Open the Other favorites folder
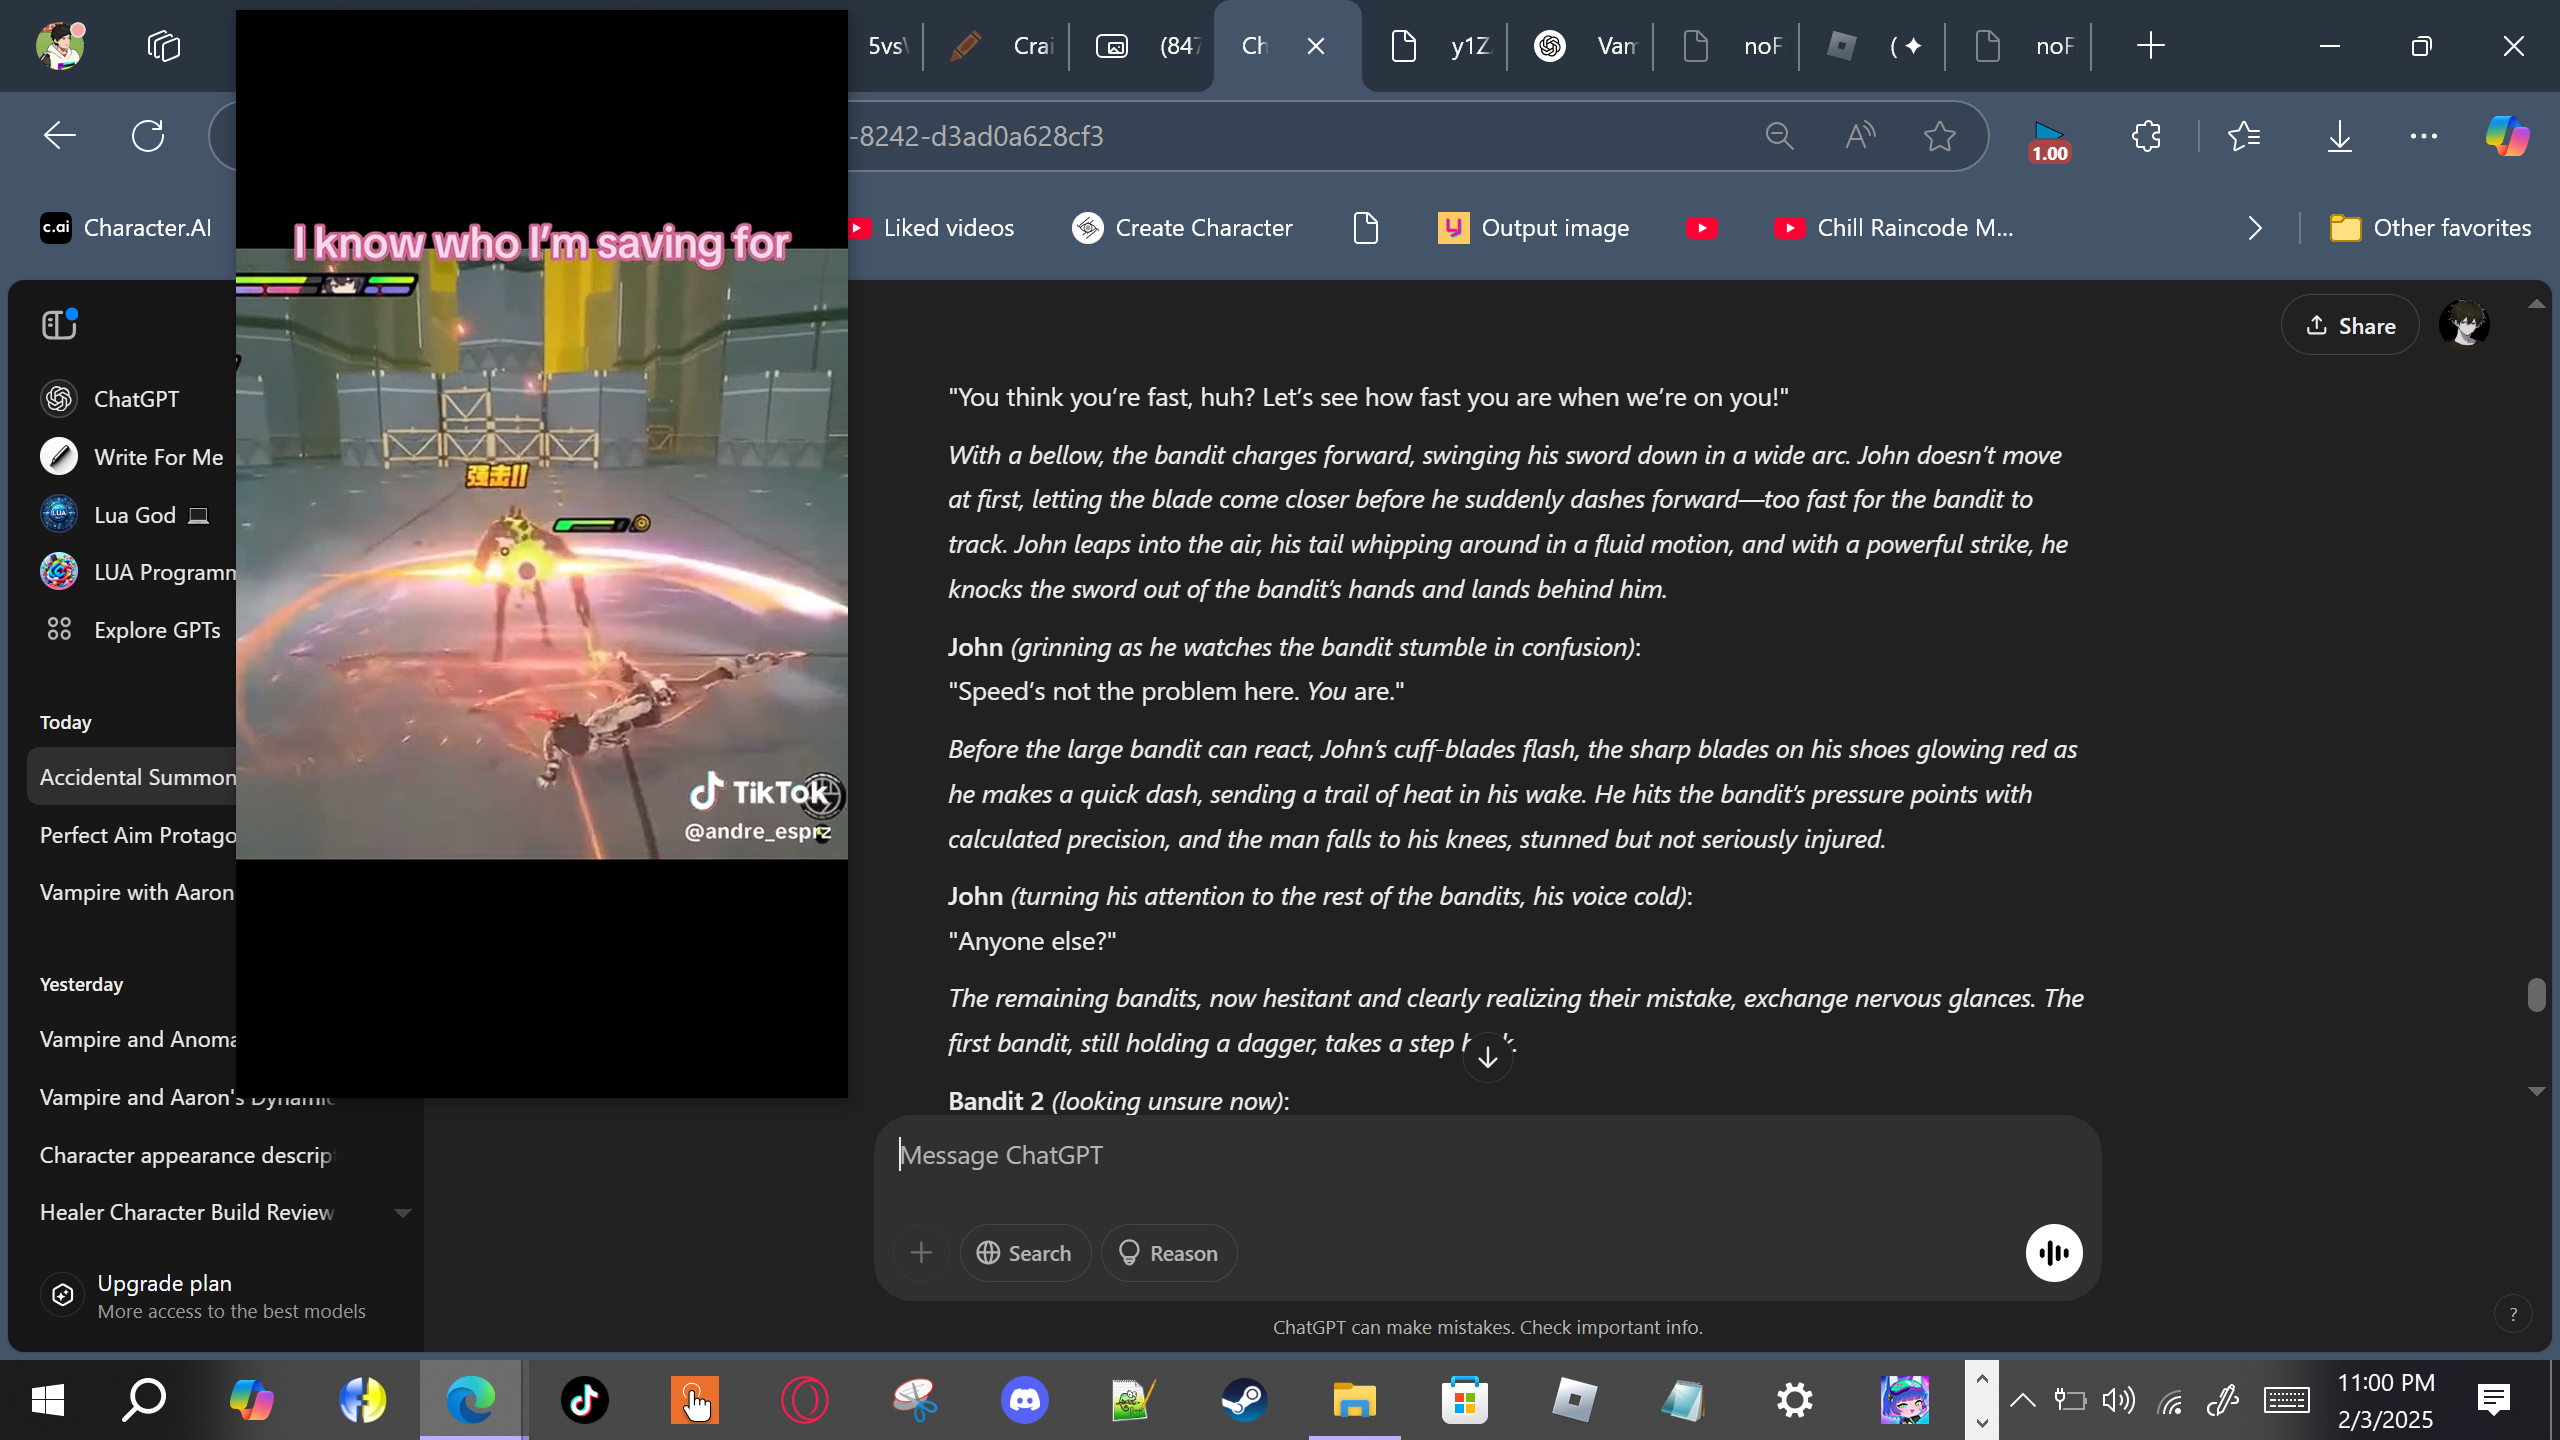The width and height of the screenshot is (2560, 1440). 2430,228
